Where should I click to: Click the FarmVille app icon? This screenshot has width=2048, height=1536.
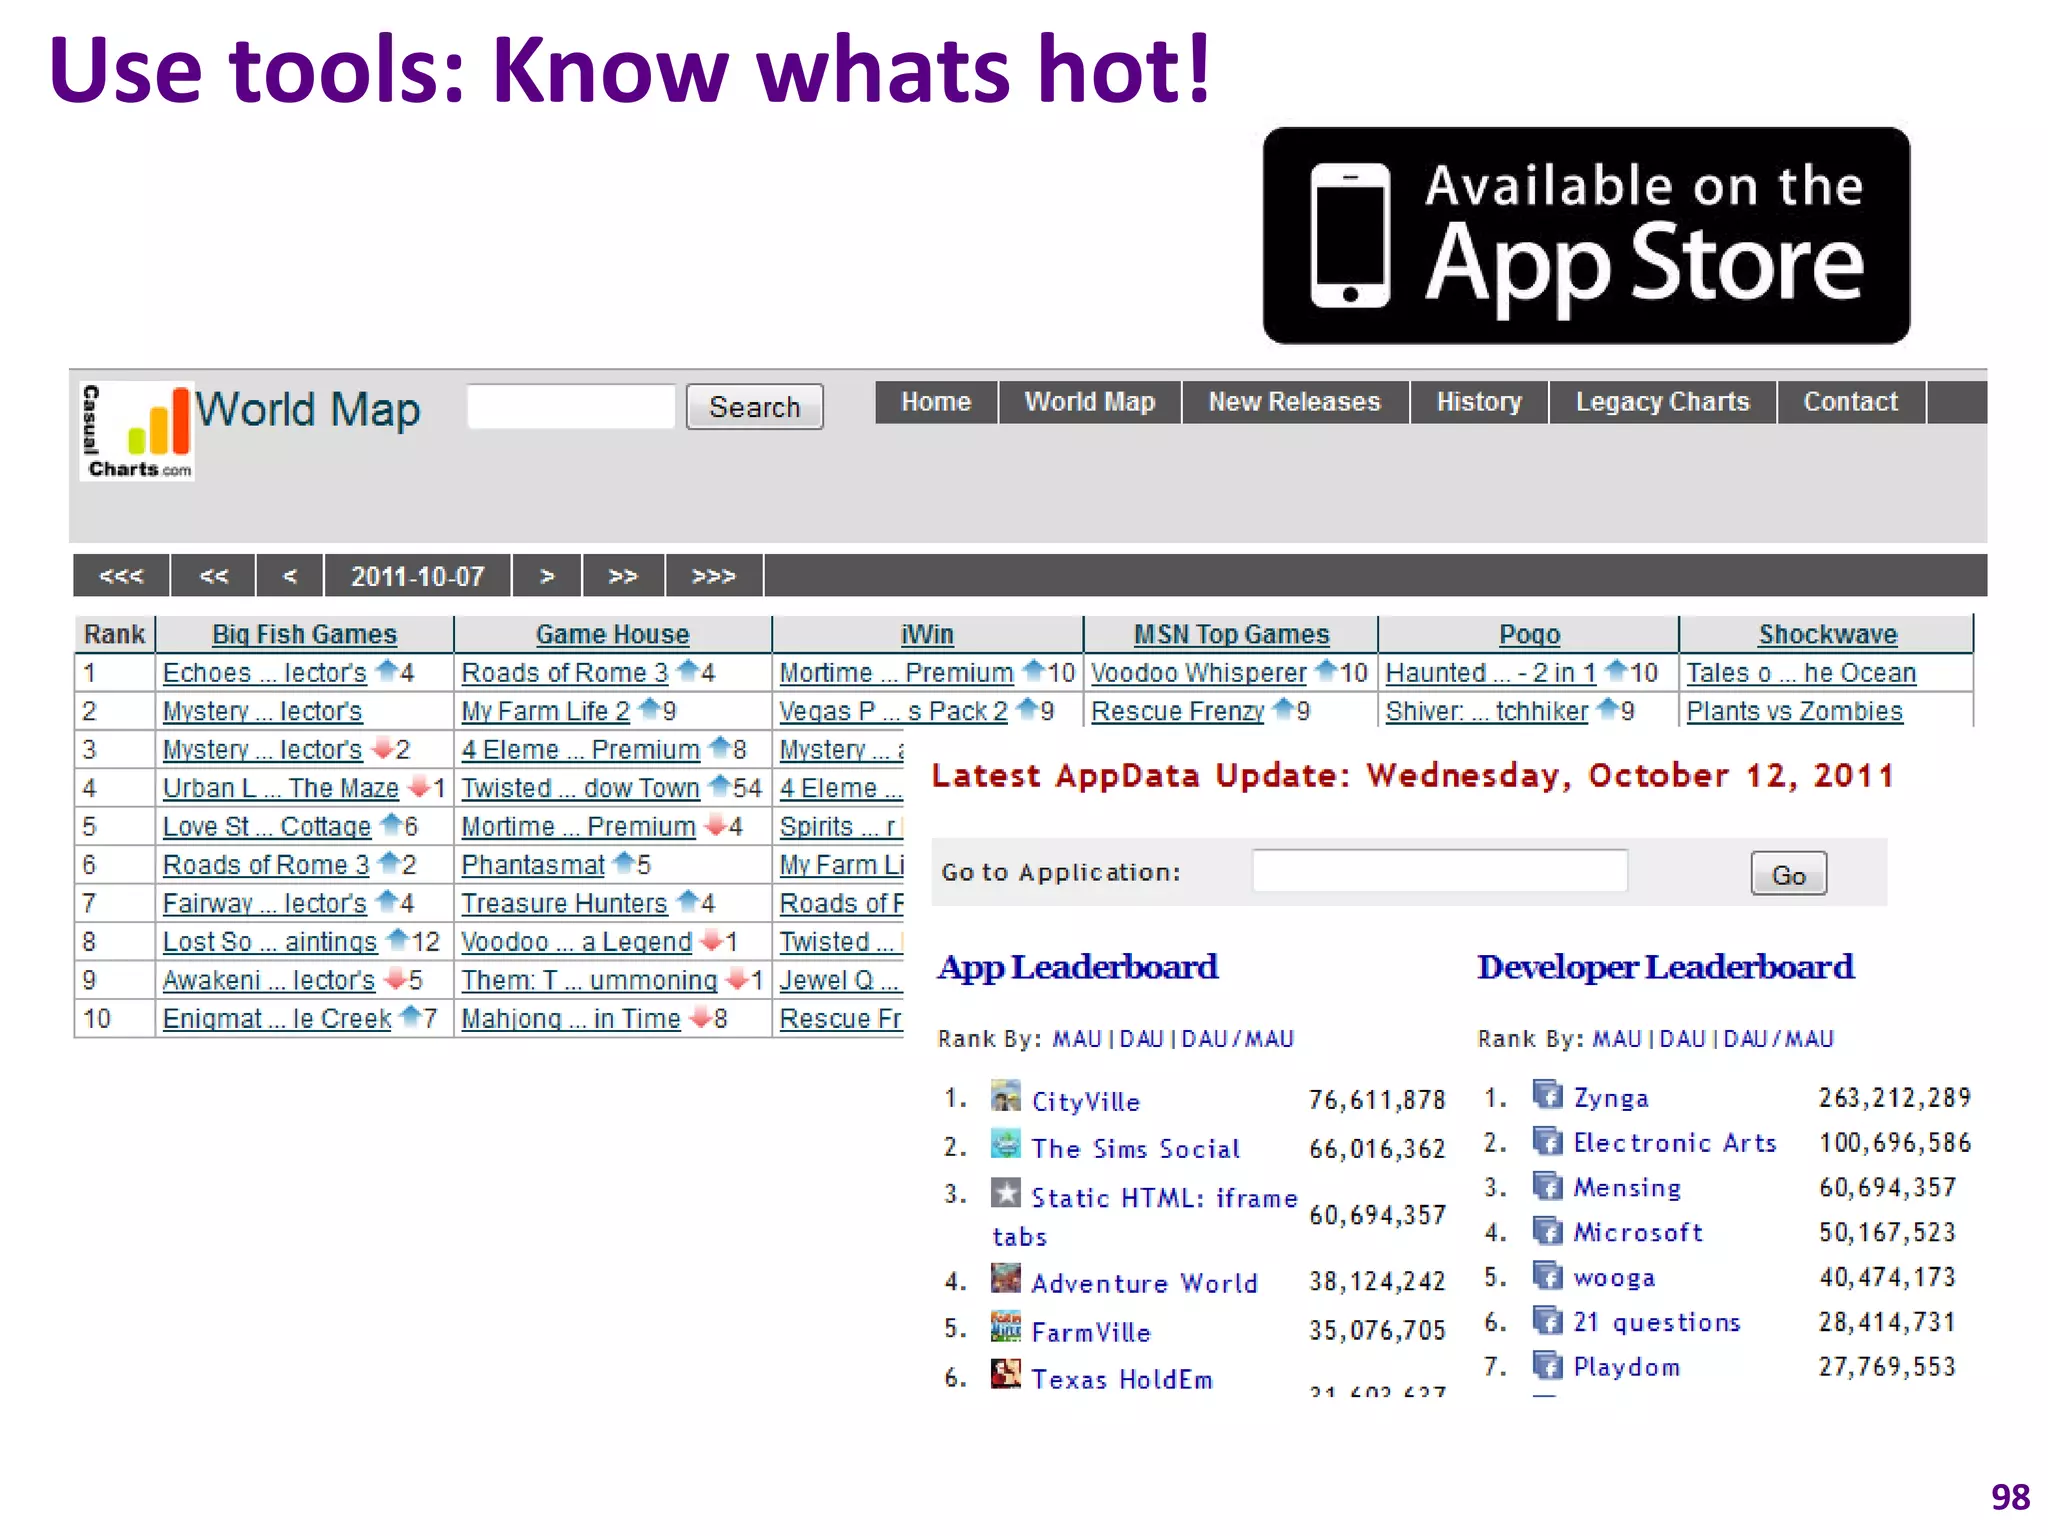coord(1005,1326)
